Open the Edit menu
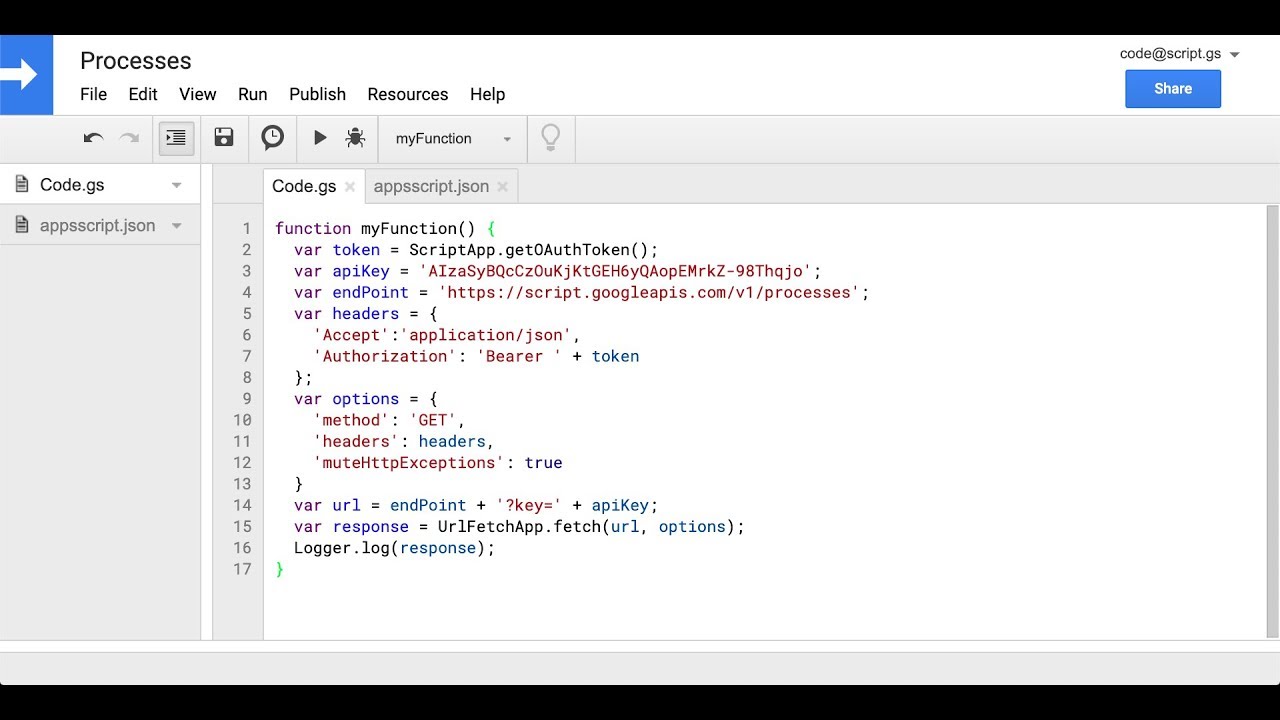Image resolution: width=1280 pixels, height=720 pixels. 143,94
